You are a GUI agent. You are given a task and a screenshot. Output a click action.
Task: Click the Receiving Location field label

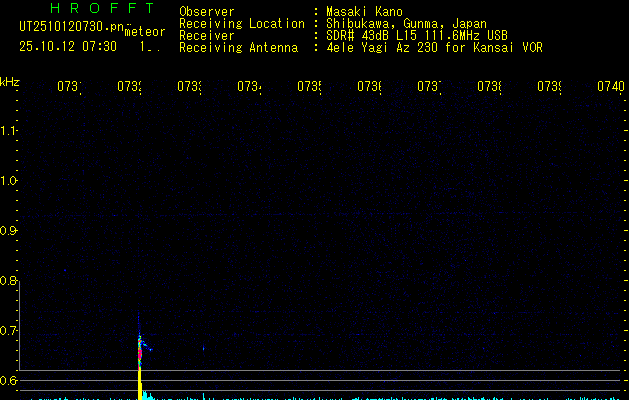tap(241, 24)
